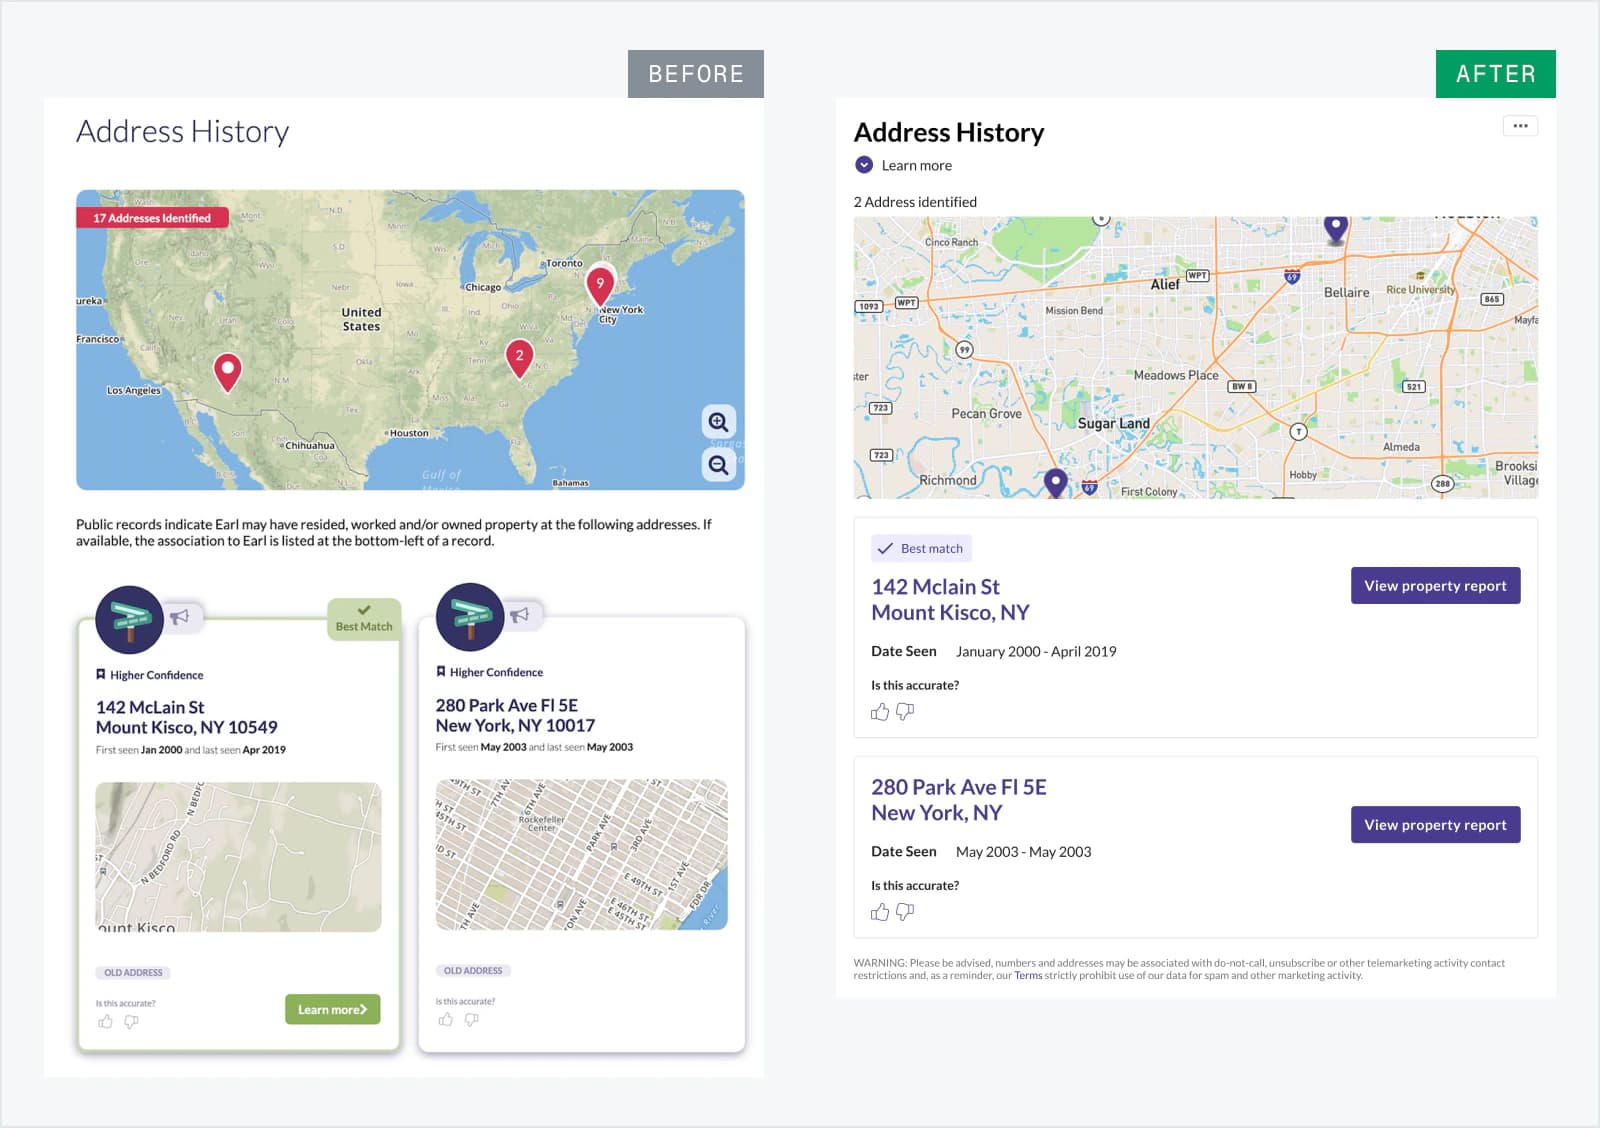
Task: Thumbs down 280 Park Ave in After panel
Action: point(905,912)
